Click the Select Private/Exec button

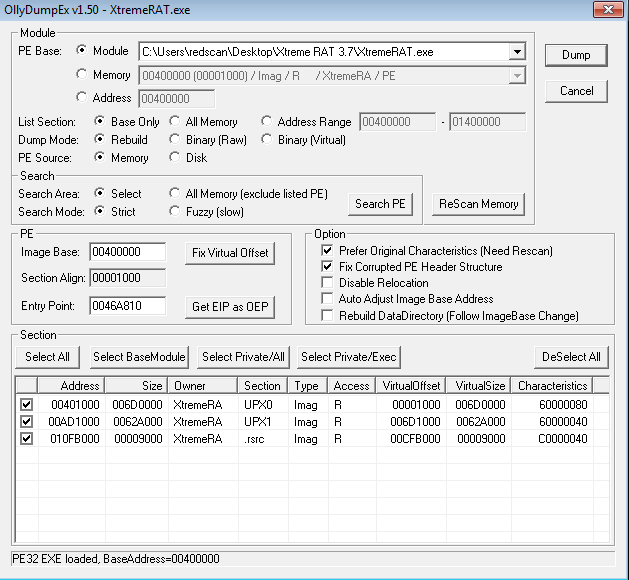point(349,357)
